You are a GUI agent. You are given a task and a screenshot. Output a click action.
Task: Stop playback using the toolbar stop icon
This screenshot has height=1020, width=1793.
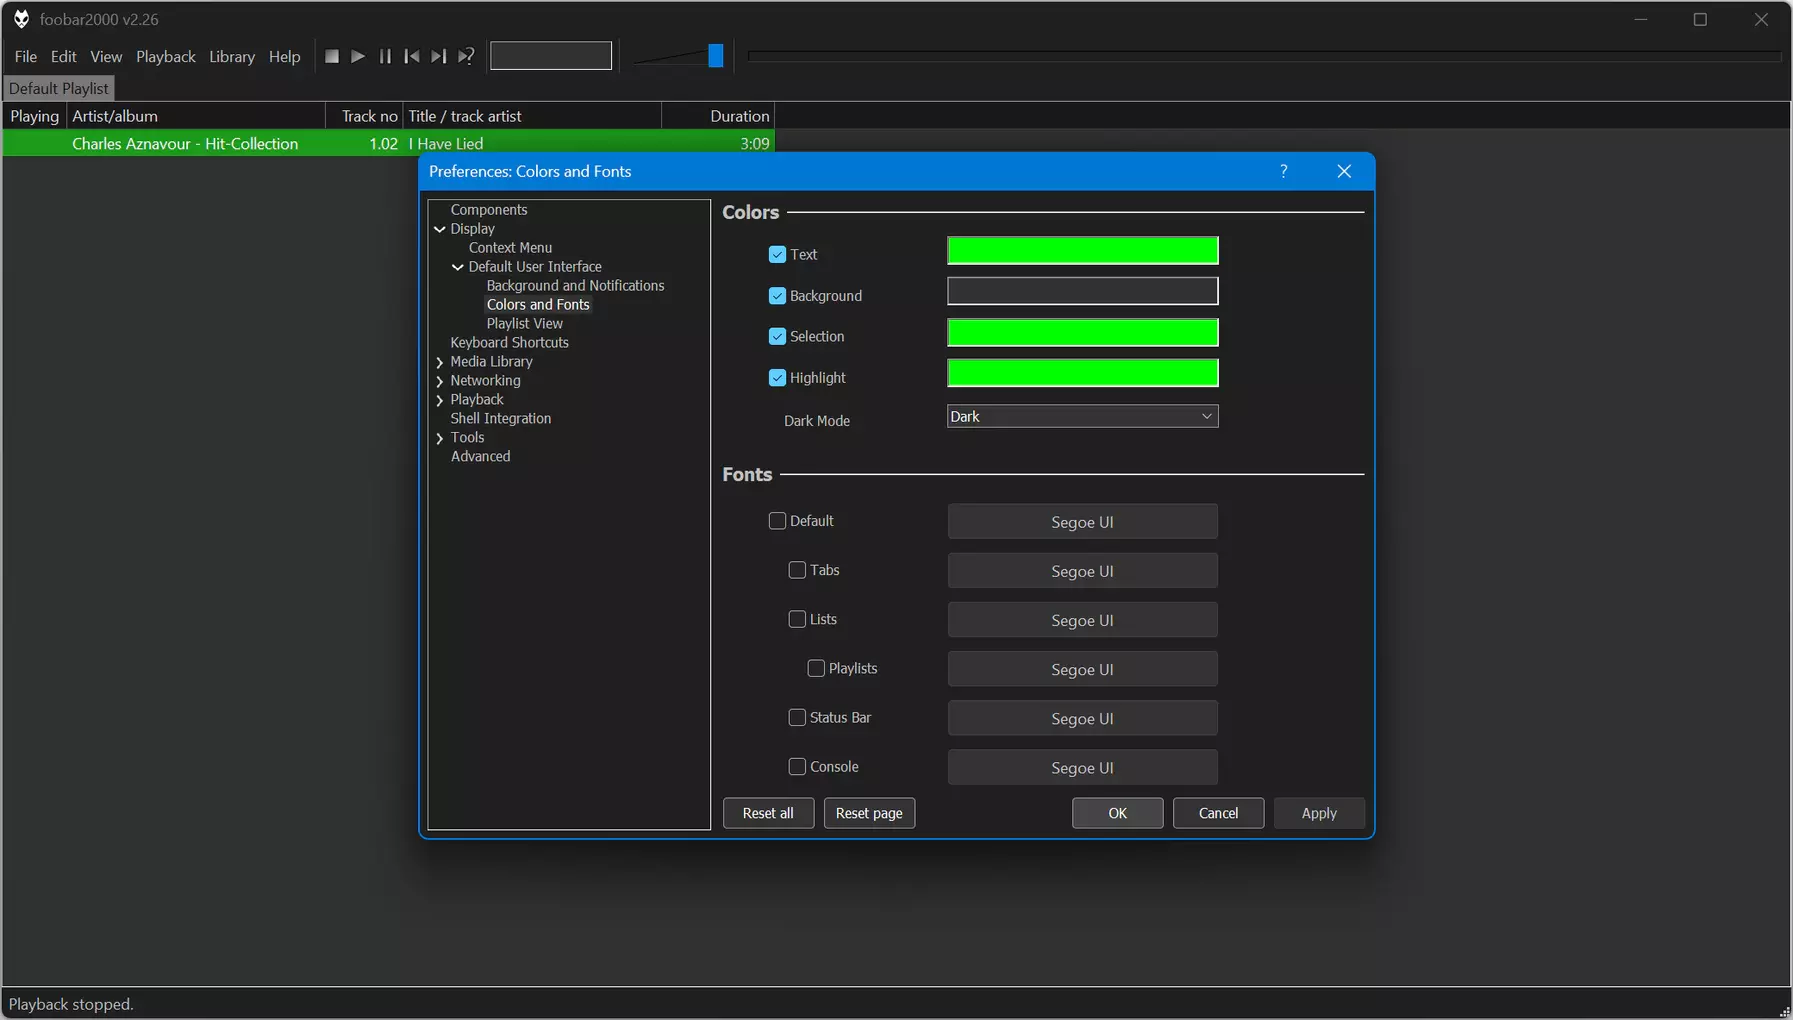pyautogui.click(x=332, y=57)
